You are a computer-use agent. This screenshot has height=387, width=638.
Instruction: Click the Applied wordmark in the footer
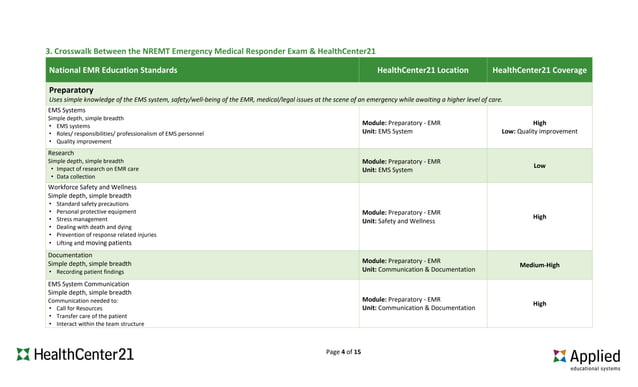tap(595, 356)
